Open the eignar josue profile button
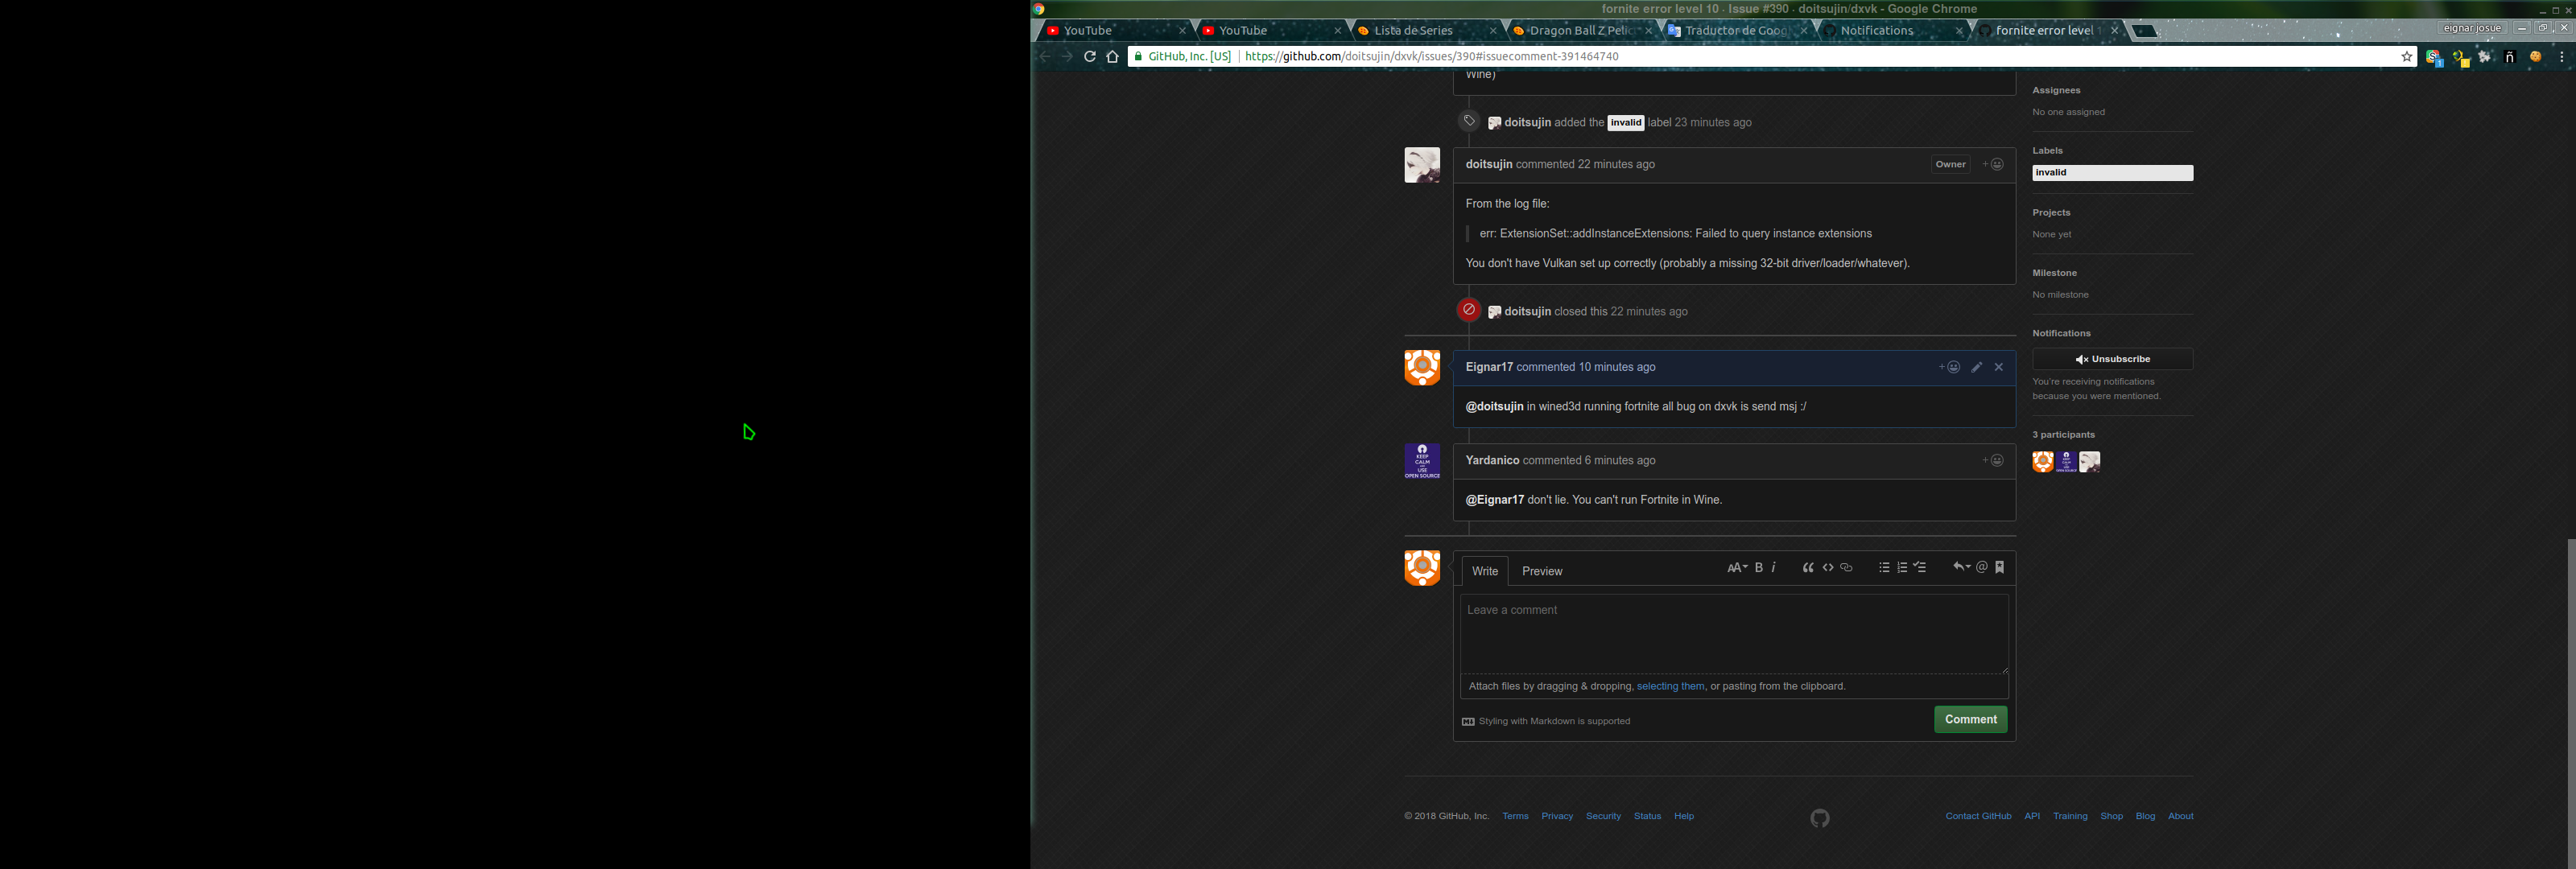Screen dimensions: 2576x869 click(2471, 28)
